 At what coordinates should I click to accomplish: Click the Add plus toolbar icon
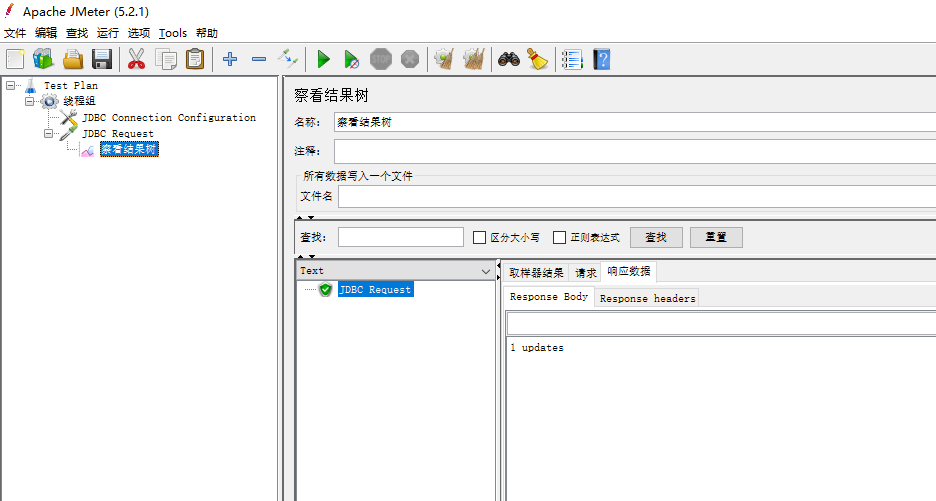(230, 60)
